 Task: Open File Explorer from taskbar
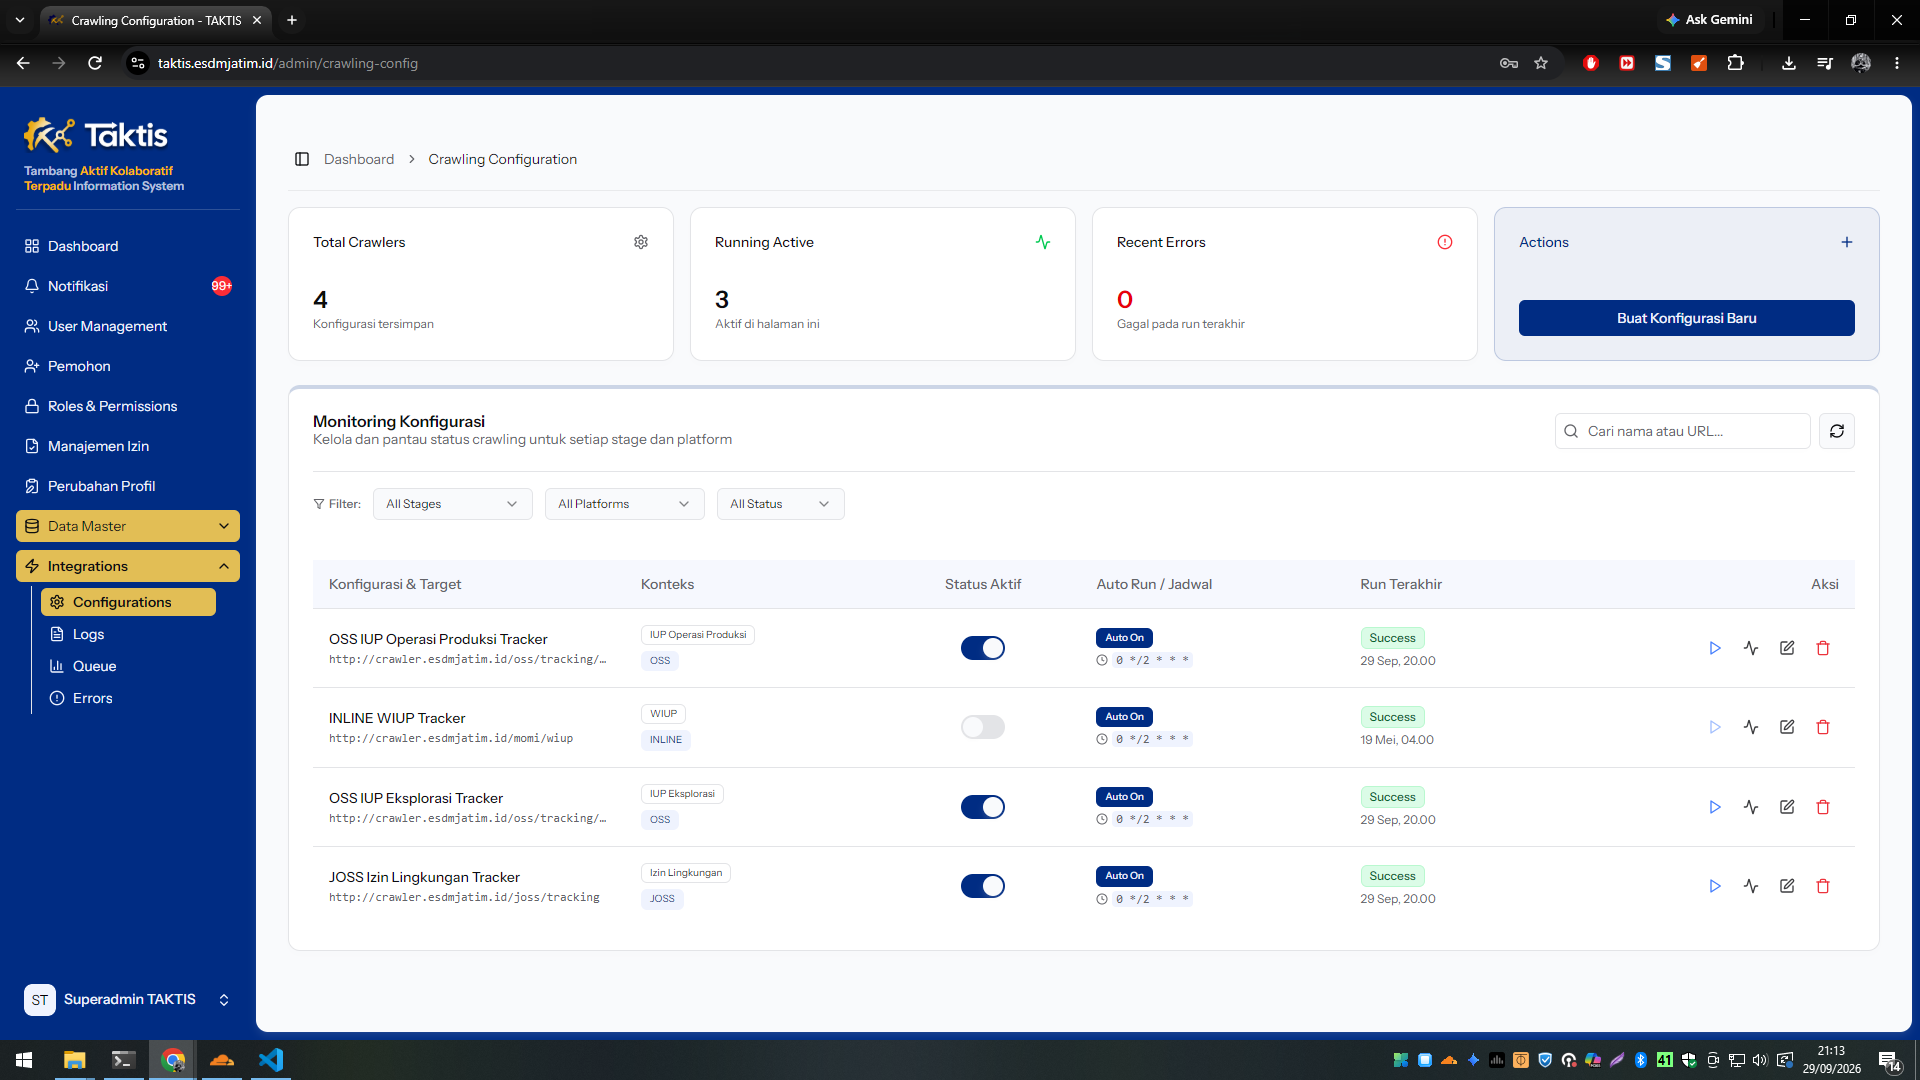click(75, 1060)
